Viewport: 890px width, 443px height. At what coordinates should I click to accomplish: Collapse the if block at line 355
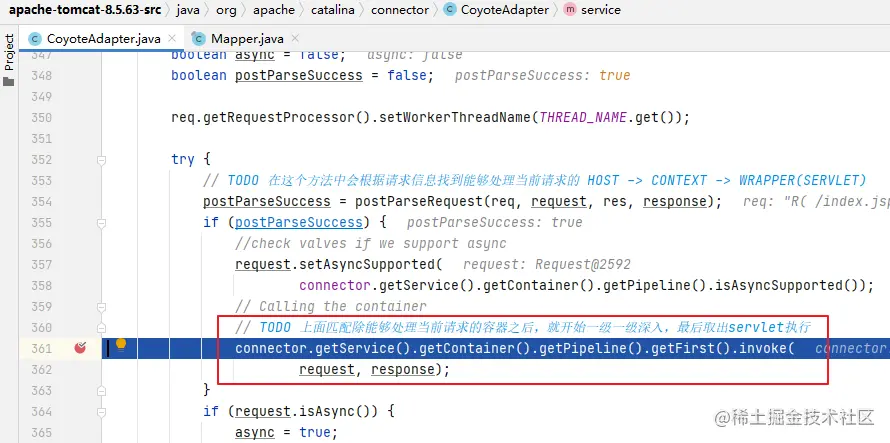pos(101,223)
